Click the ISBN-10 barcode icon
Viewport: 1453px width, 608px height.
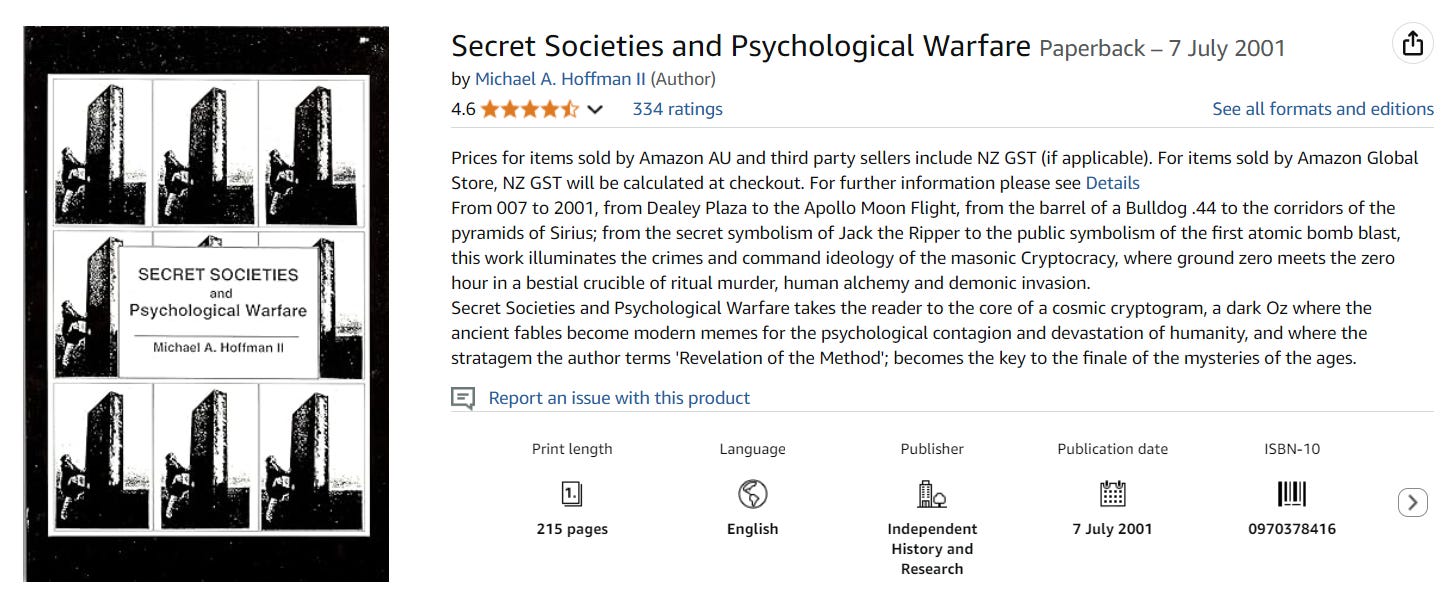(x=1292, y=493)
